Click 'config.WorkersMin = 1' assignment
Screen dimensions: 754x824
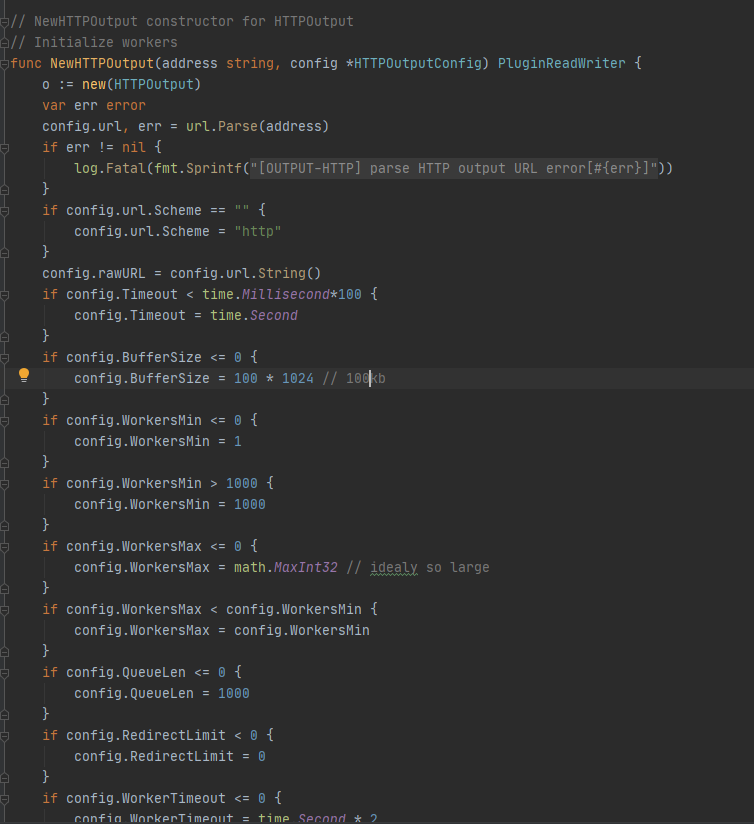coord(158,442)
